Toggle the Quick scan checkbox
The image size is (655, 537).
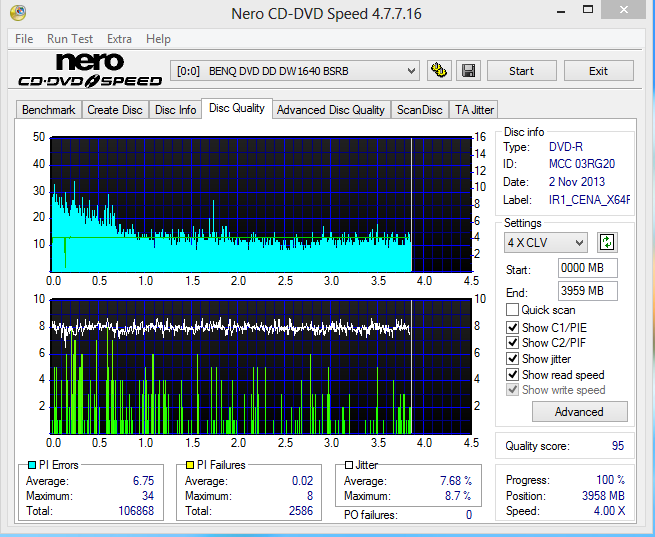(512, 310)
